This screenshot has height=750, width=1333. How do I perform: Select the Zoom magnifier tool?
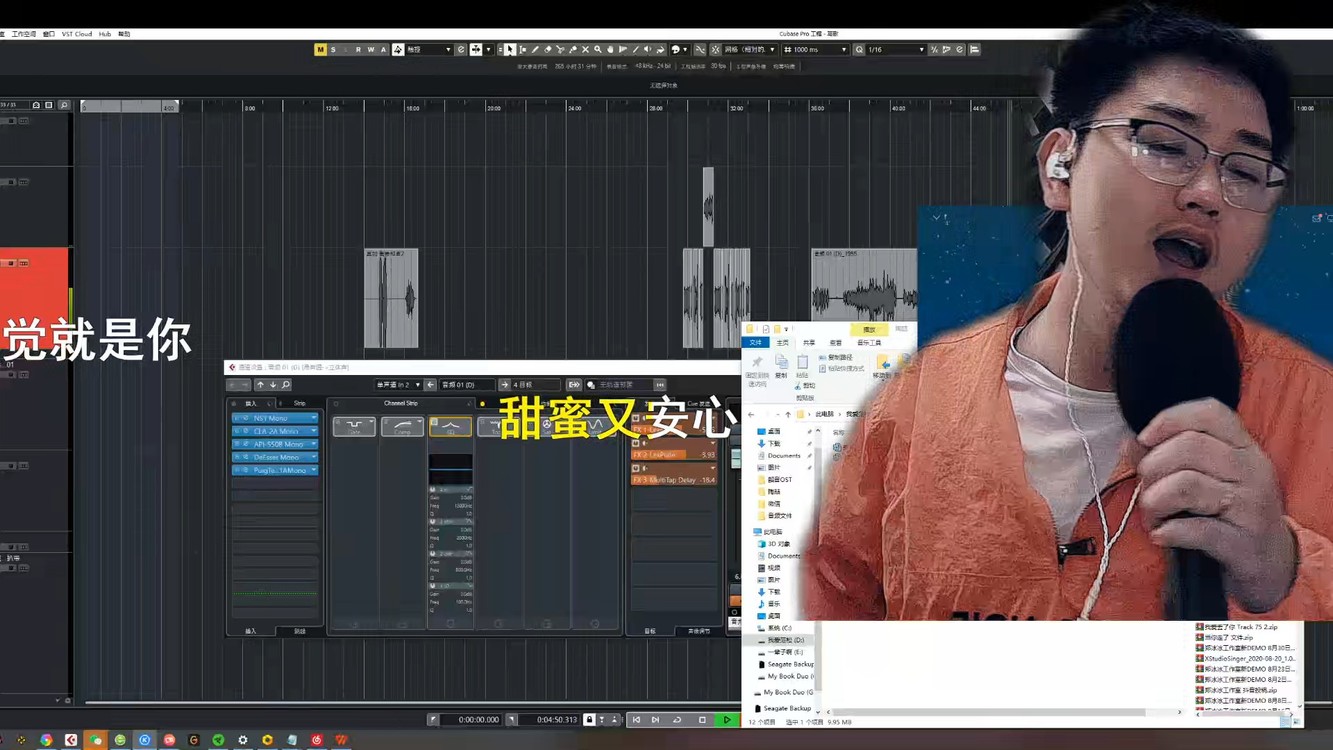[x=598, y=49]
